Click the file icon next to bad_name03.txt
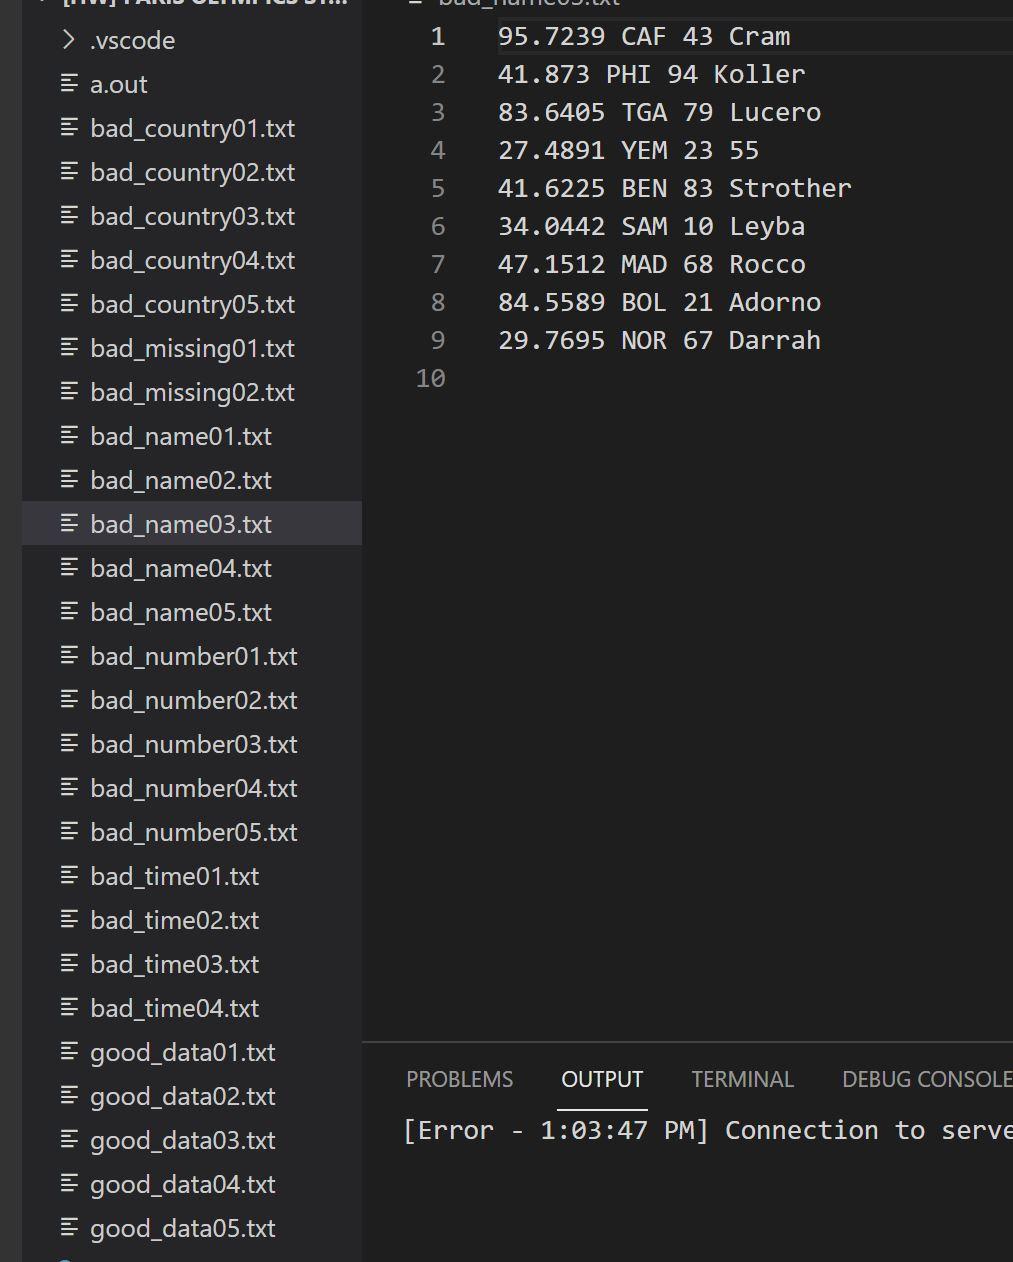Viewport: 1013px width, 1262px height. click(69, 524)
